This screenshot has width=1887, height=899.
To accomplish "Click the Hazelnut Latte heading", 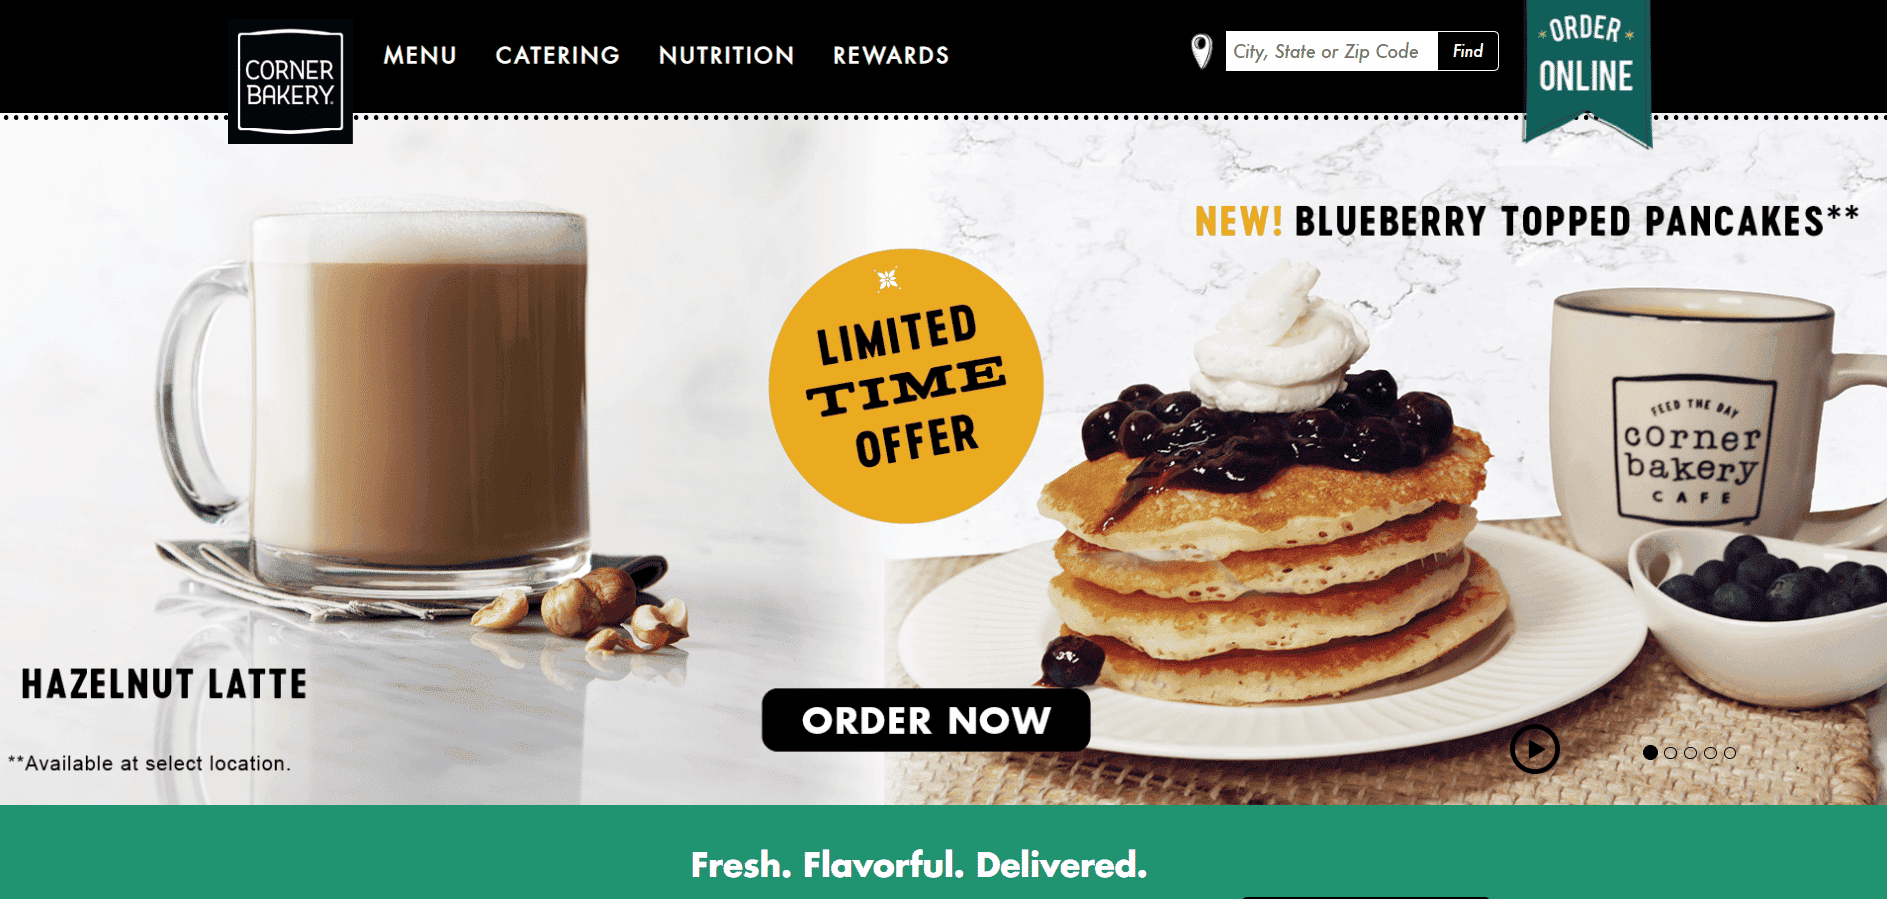I will click(164, 684).
